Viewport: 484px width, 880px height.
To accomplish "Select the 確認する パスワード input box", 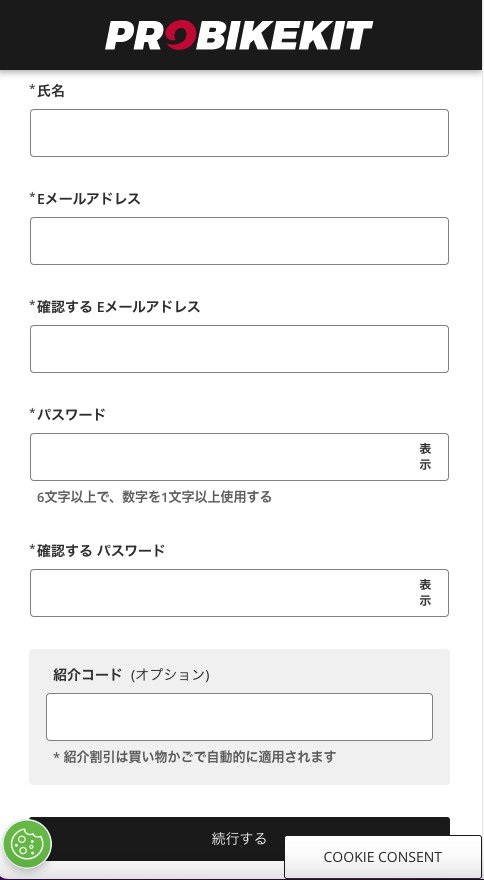I will coord(221,593).
